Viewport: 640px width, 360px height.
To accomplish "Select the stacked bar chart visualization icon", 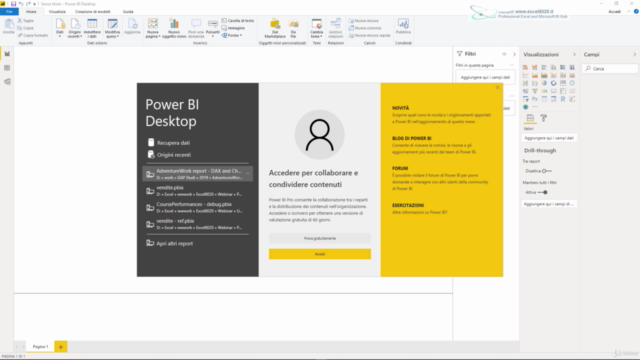I will [526, 67].
